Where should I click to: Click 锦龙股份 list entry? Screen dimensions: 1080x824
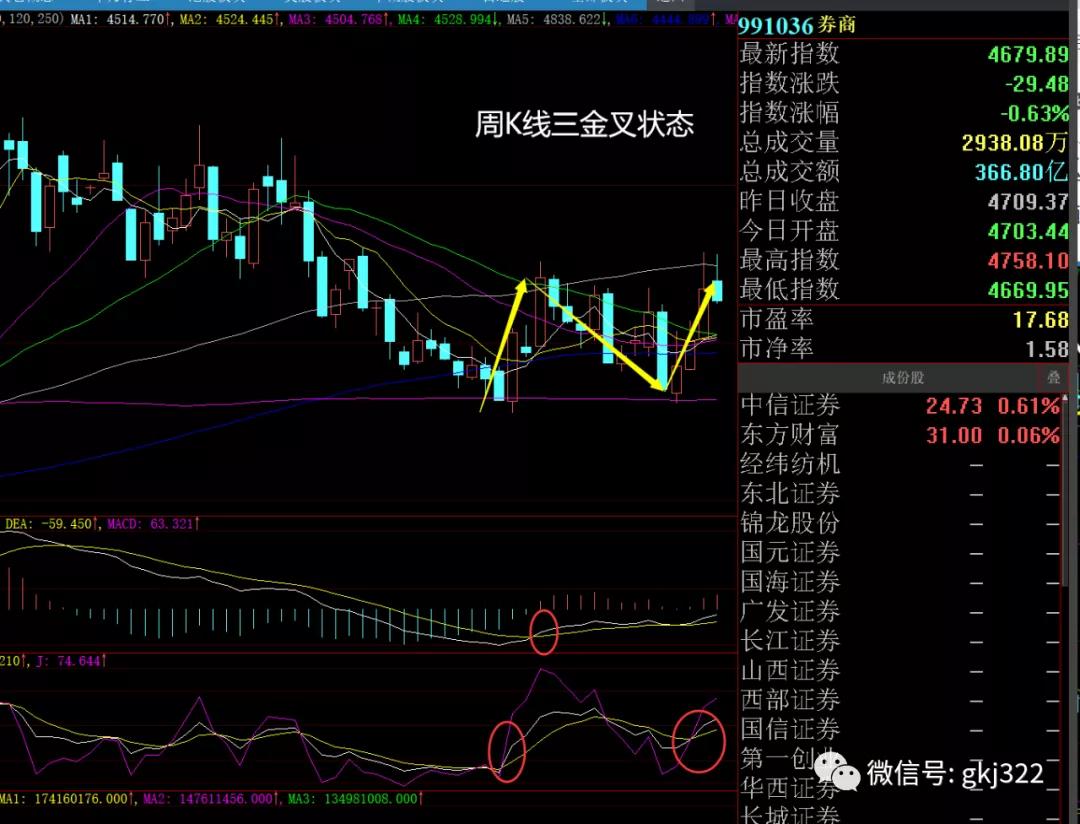[790, 523]
